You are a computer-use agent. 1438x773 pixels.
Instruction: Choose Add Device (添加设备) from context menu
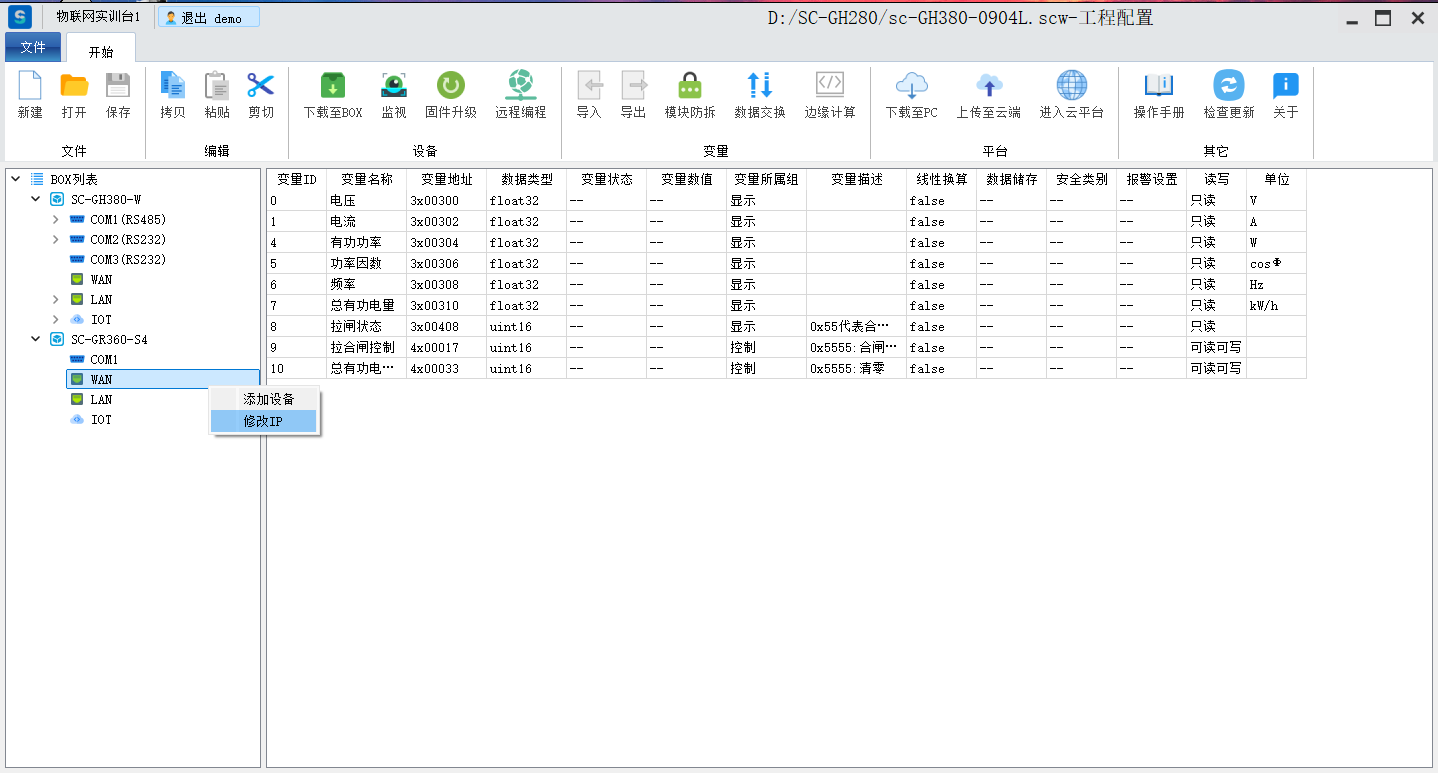[x=268, y=399]
